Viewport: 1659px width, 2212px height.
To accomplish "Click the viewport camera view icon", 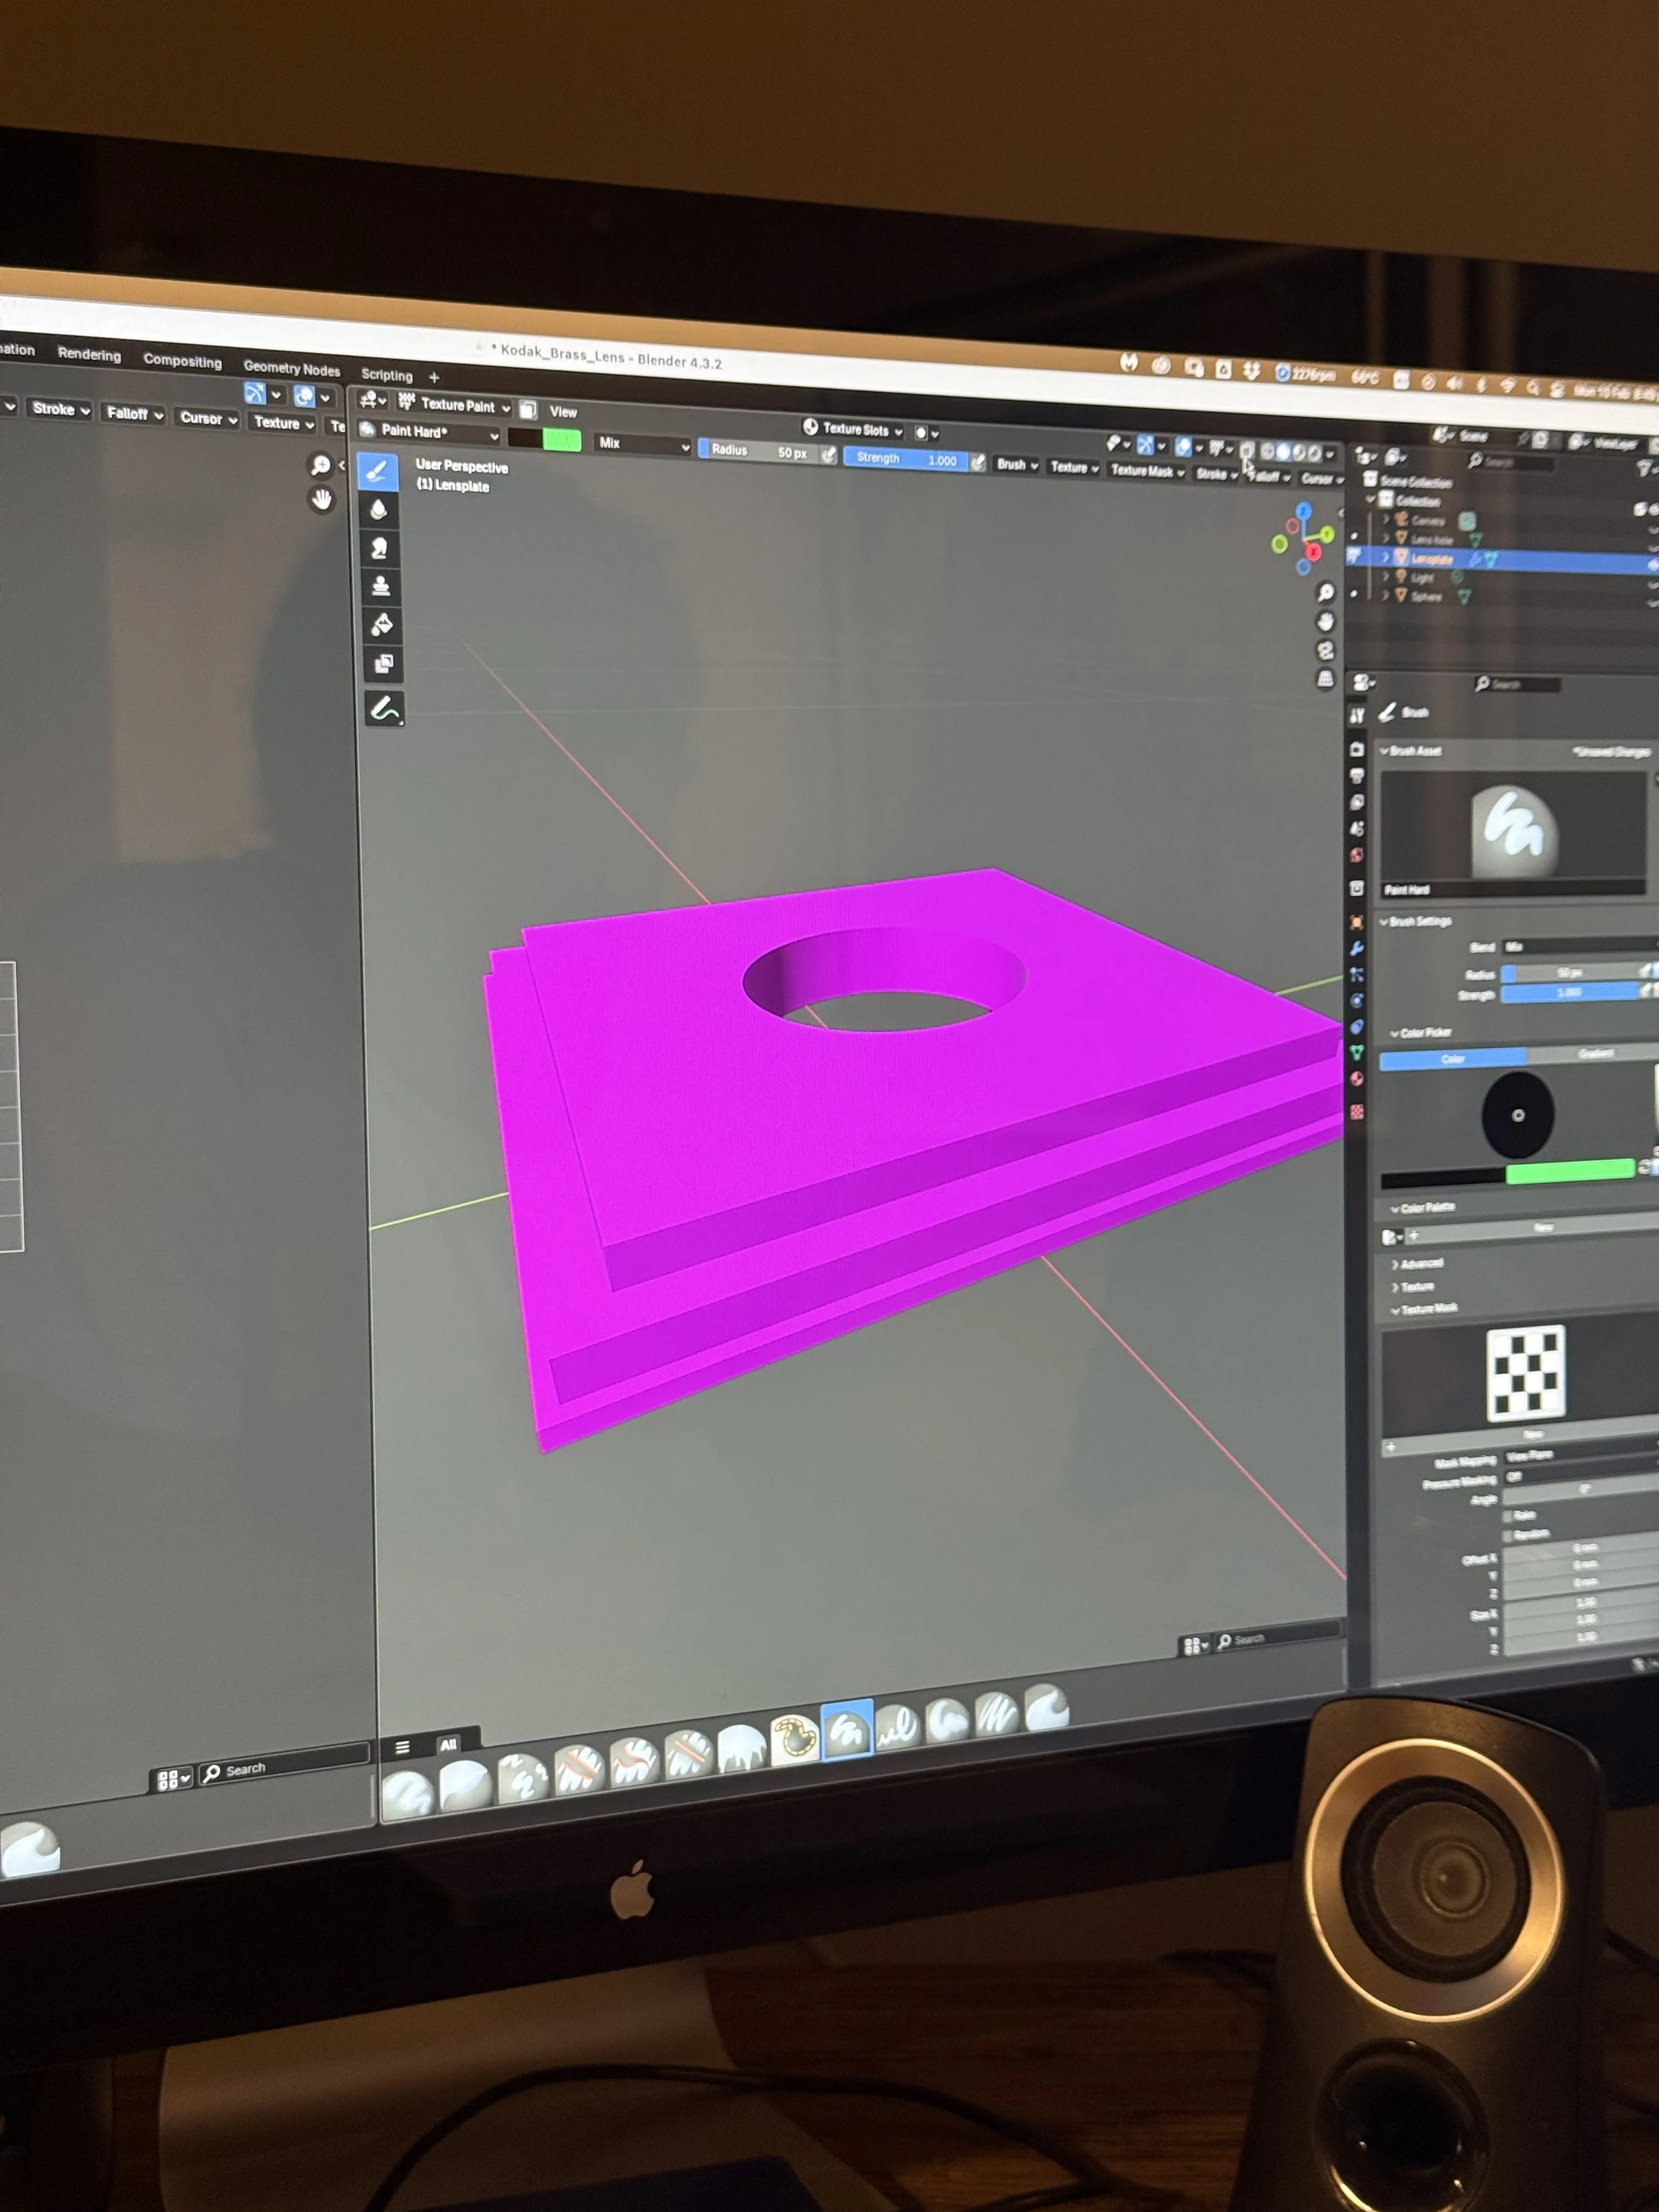I will pyautogui.click(x=1326, y=650).
